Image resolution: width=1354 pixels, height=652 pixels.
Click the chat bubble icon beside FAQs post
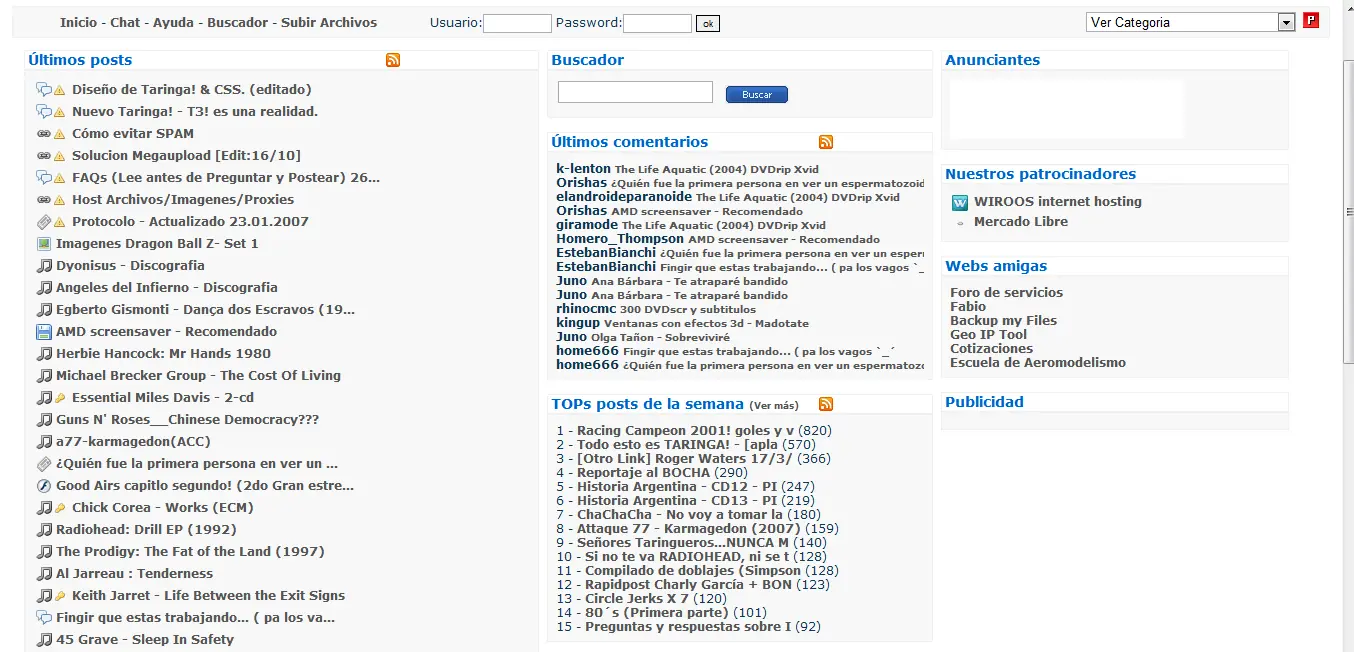(44, 178)
